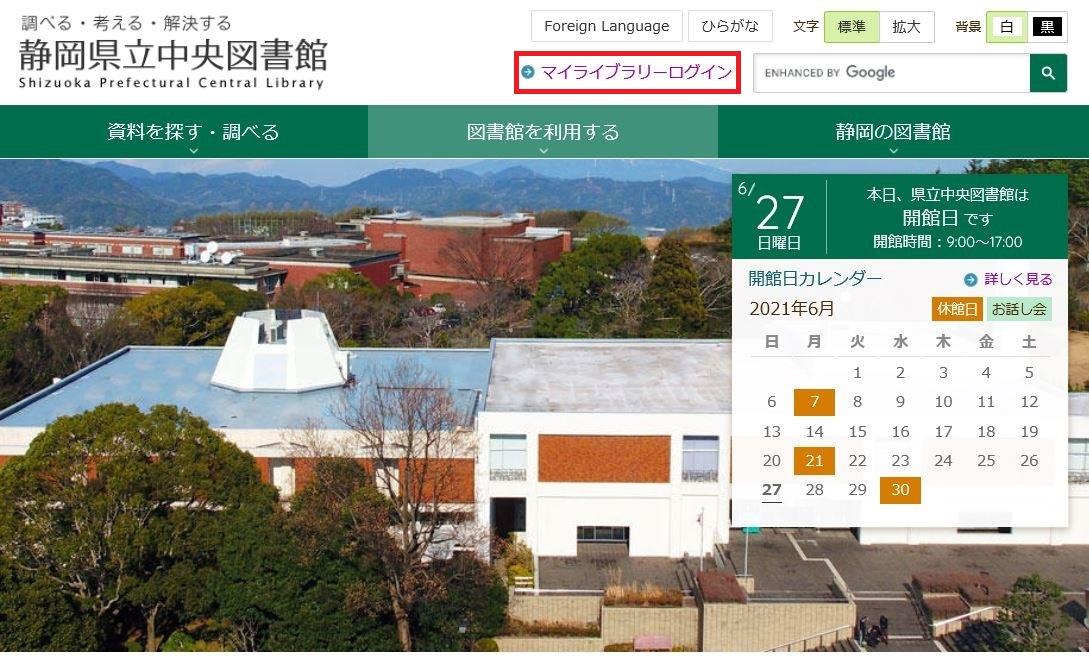Select day 12 in the calendar
The width and height of the screenshot is (1089, 671).
pyautogui.click(x=1029, y=401)
